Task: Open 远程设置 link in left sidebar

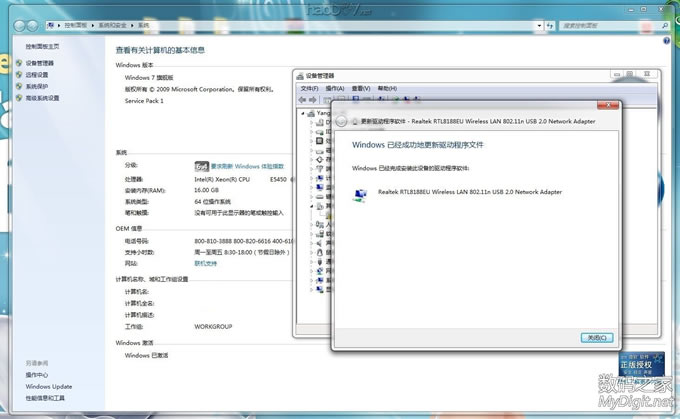Action: (37, 75)
